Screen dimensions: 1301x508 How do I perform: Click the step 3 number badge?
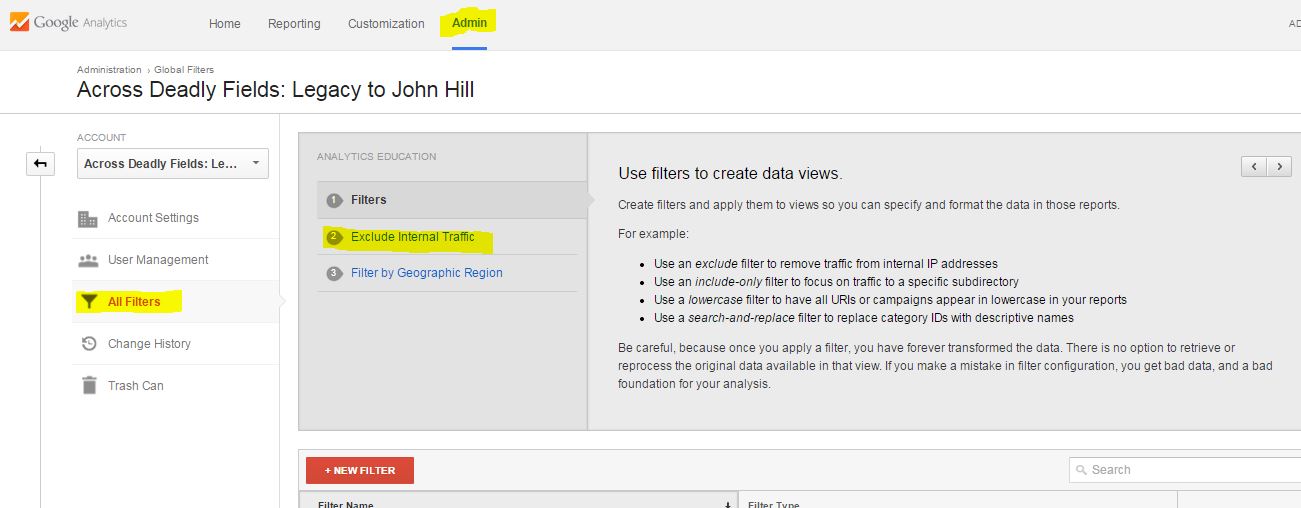(x=334, y=273)
